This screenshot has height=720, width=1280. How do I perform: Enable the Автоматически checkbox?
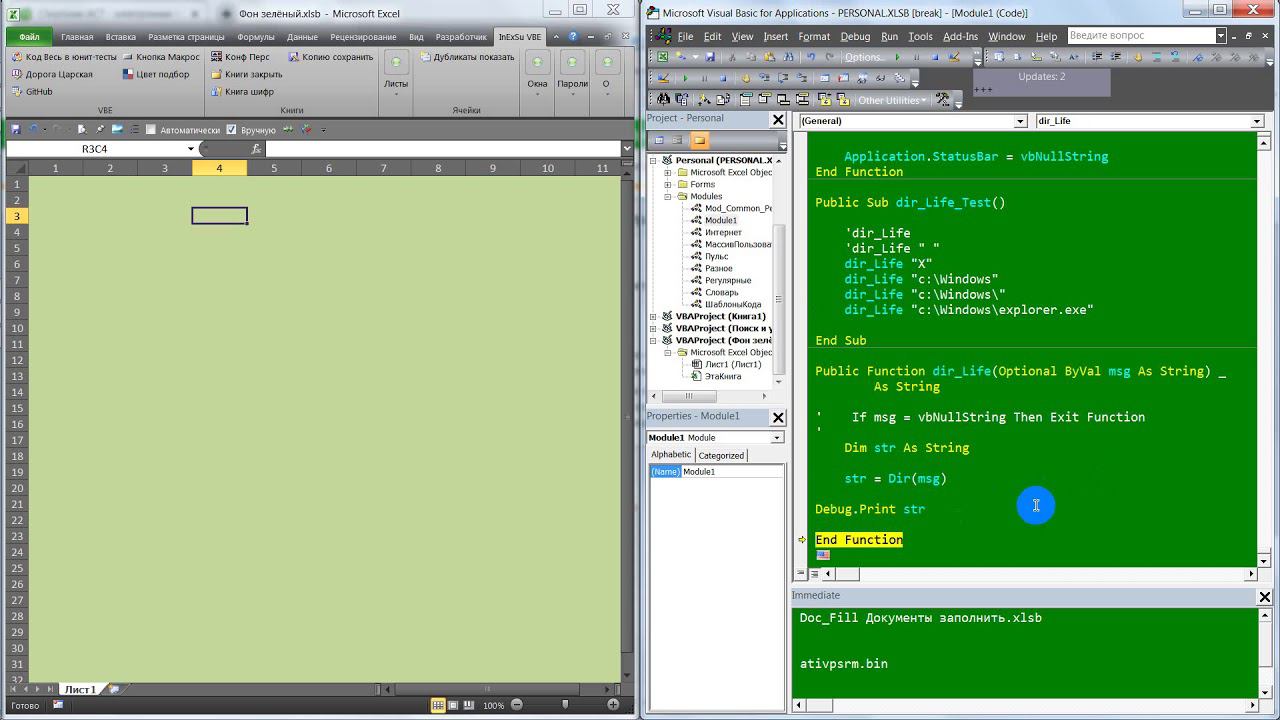pyautogui.click(x=151, y=130)
